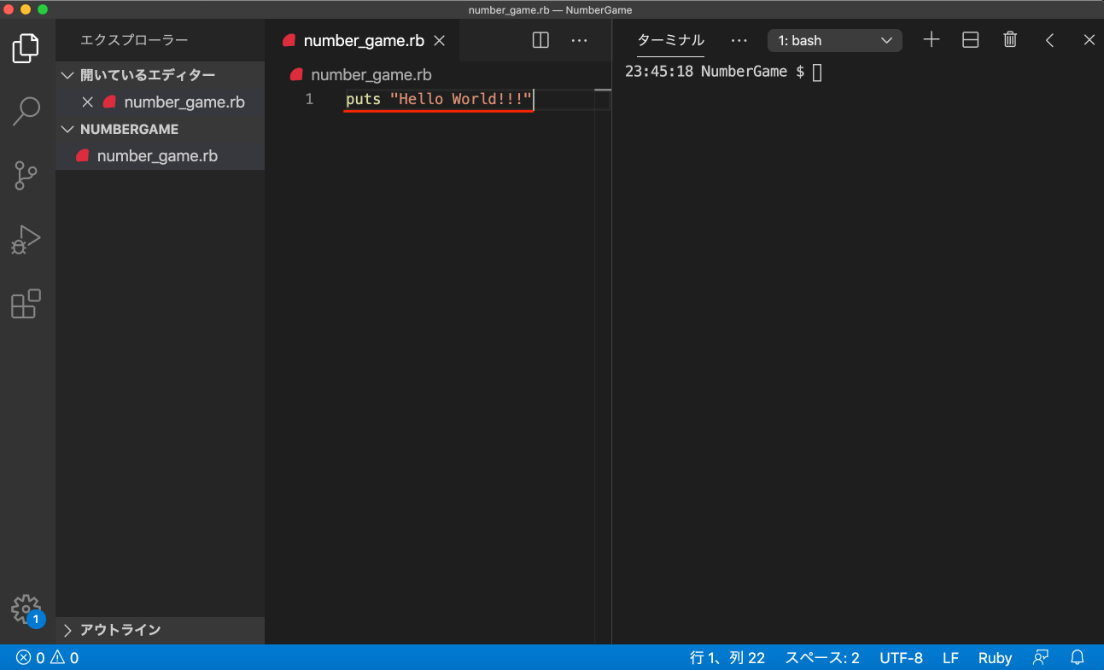Change indentation via スペース: 2
This screenshot has width=1104, height=670.
[x=822, y=657]
